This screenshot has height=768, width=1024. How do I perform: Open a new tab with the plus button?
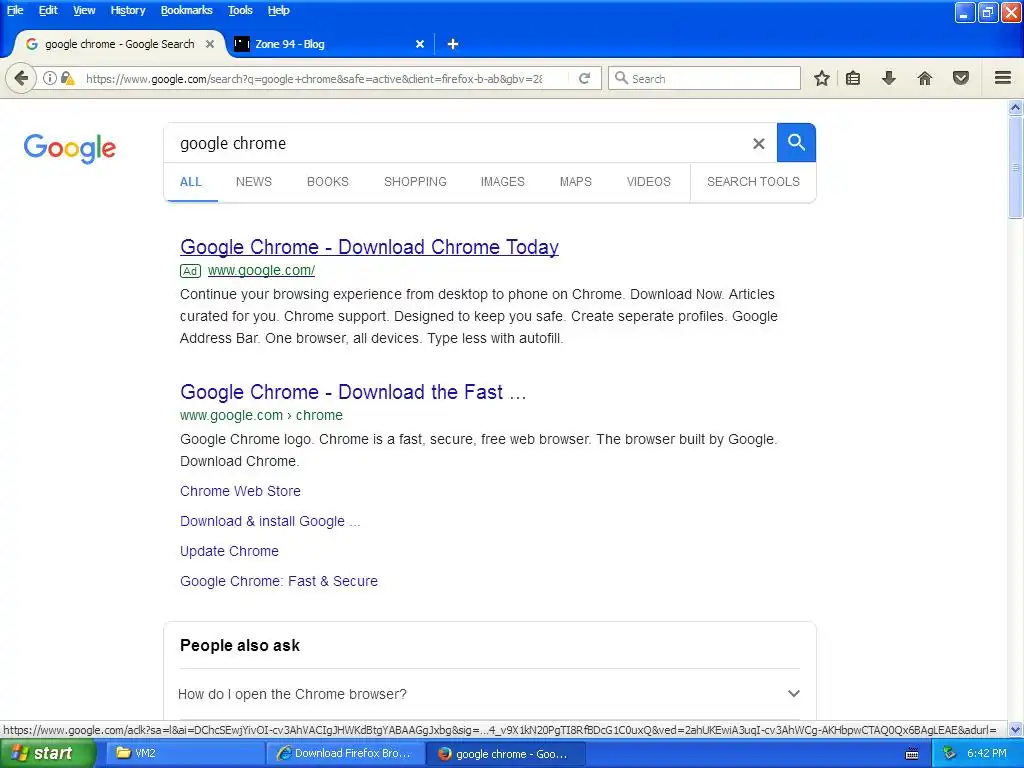[x=453, y=44]
